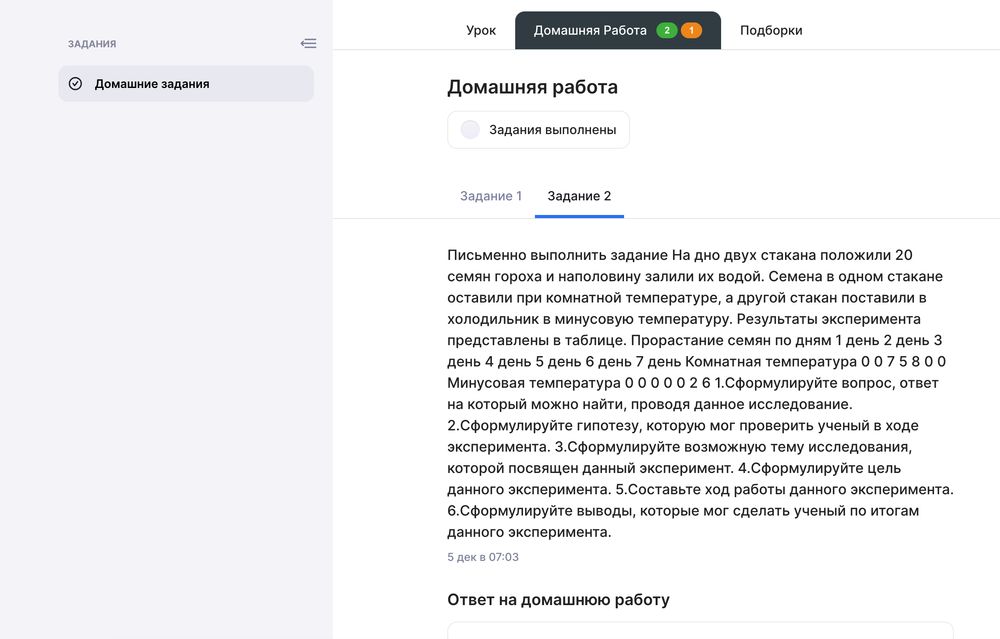Click the check-circle icon beside Домашние задания
Image resolution: width=1000 pixels, height=639 pixels.
[x=75, y=84]
